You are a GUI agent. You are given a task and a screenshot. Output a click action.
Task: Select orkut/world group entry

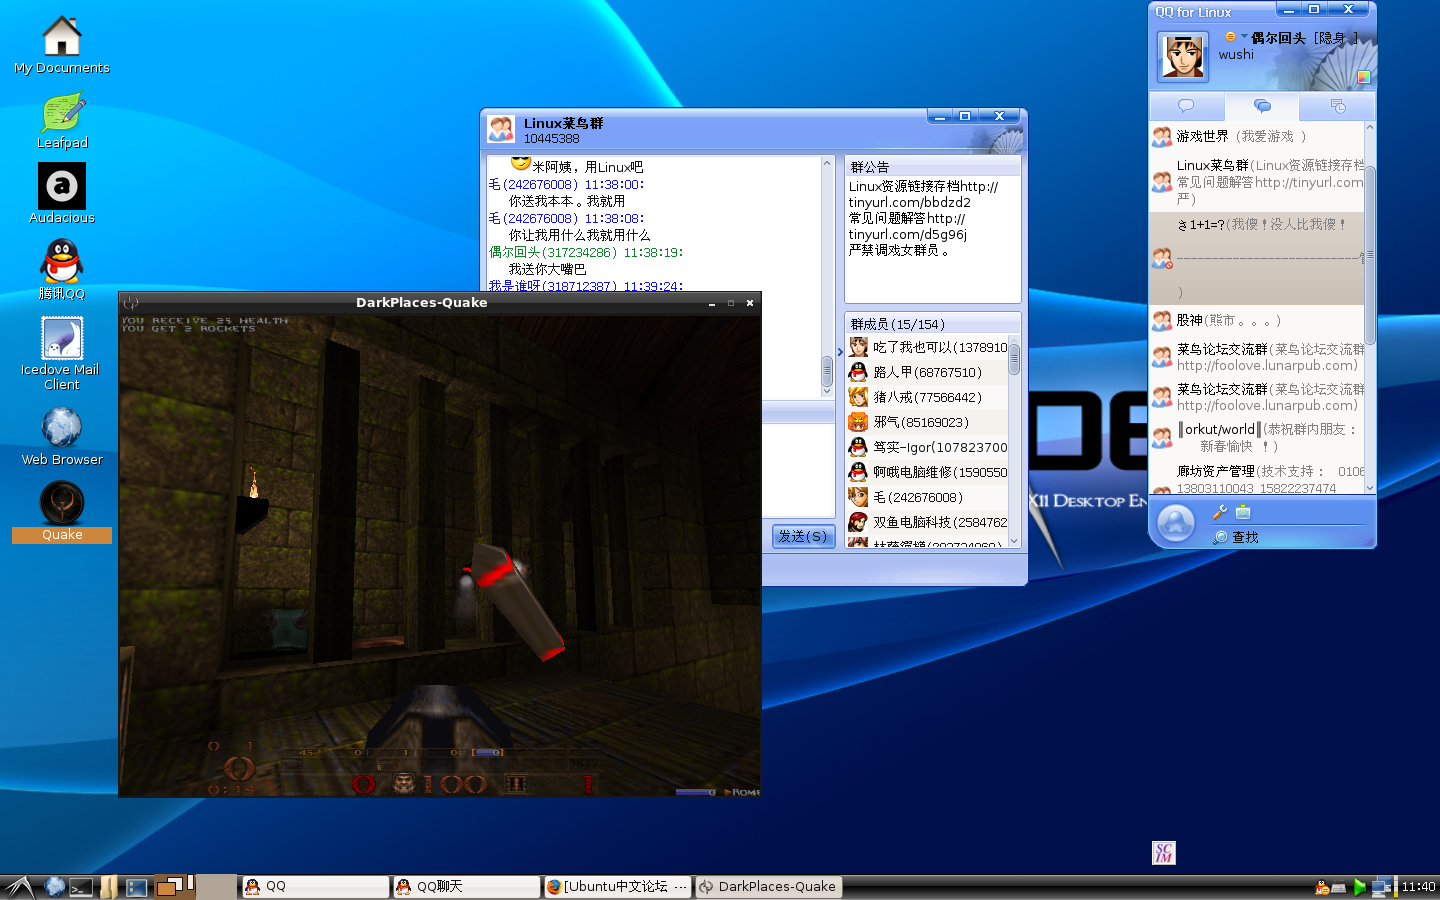pyautogui.click(x=1257, y=437)
